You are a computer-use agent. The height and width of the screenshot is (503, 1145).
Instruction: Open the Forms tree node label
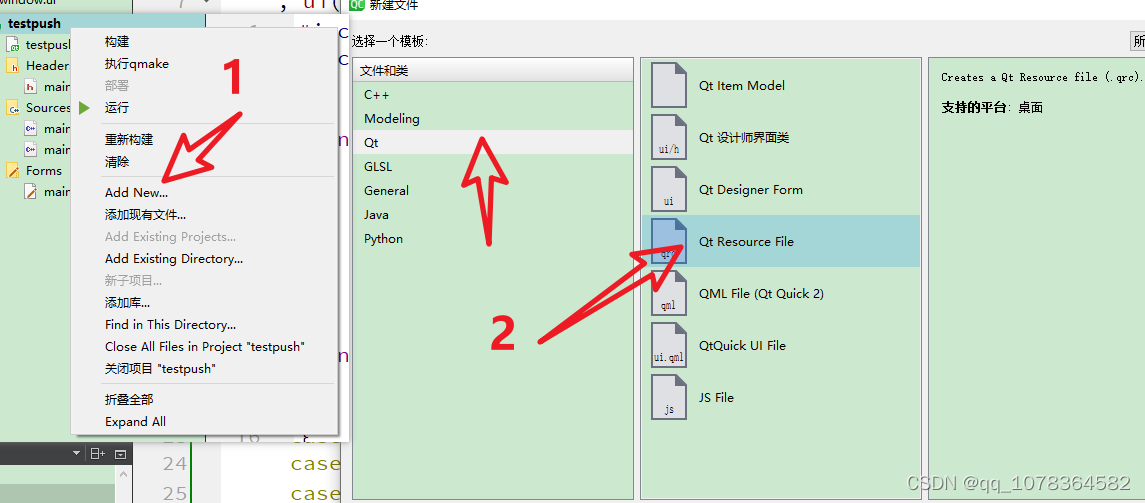(x=44, y=171)
